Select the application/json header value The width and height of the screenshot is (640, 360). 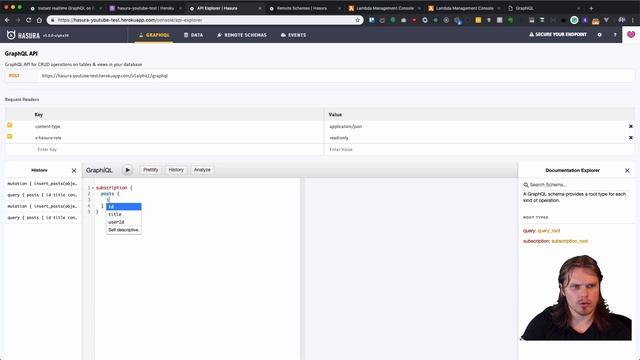tap(346, 127)
